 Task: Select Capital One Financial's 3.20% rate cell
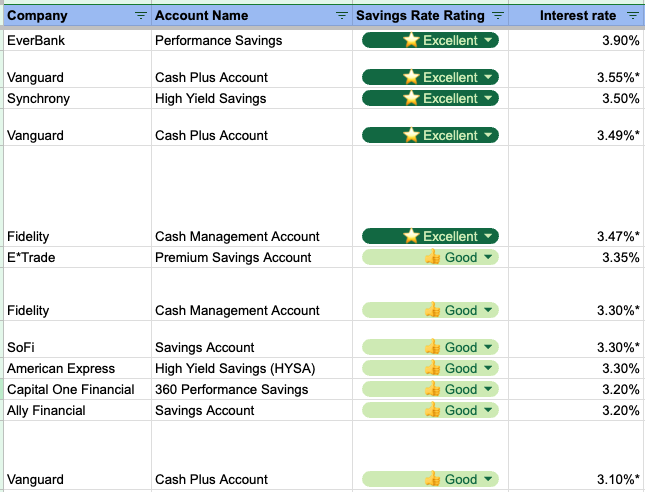click(577, 389)
